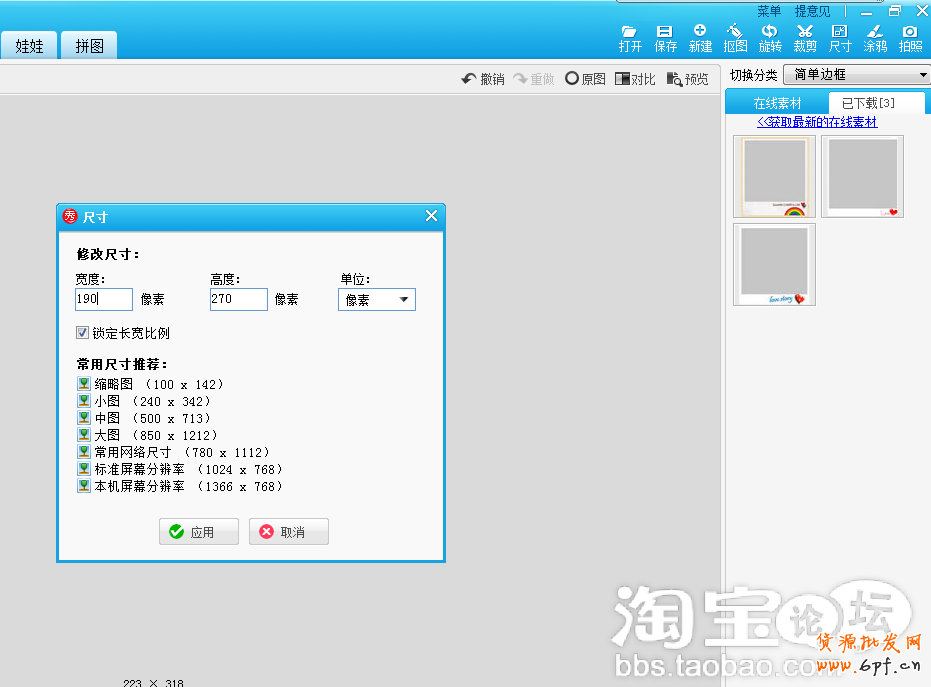Expand the 单位 unit dropdown

(x=377, y=299)
